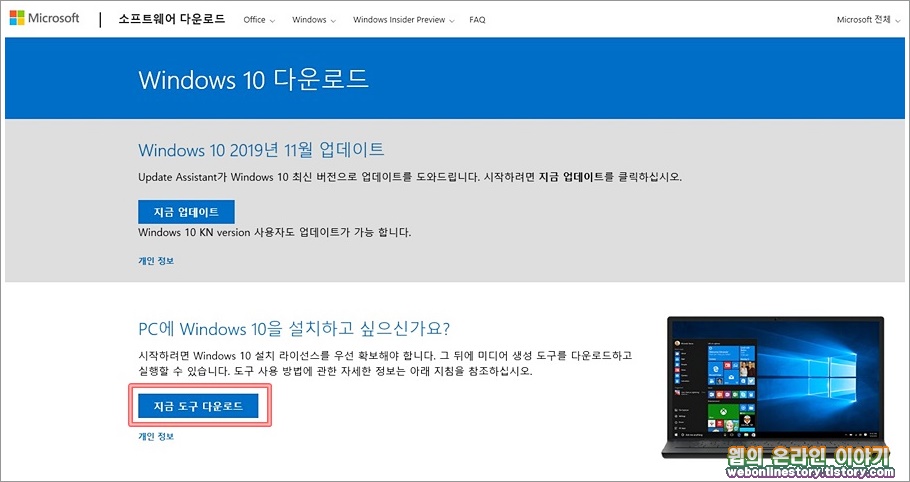Open 개인 정보 link under 지금 업데이트
Viewport: 910px width, 482px height.
pyautogui.click(x=156, y=261)
